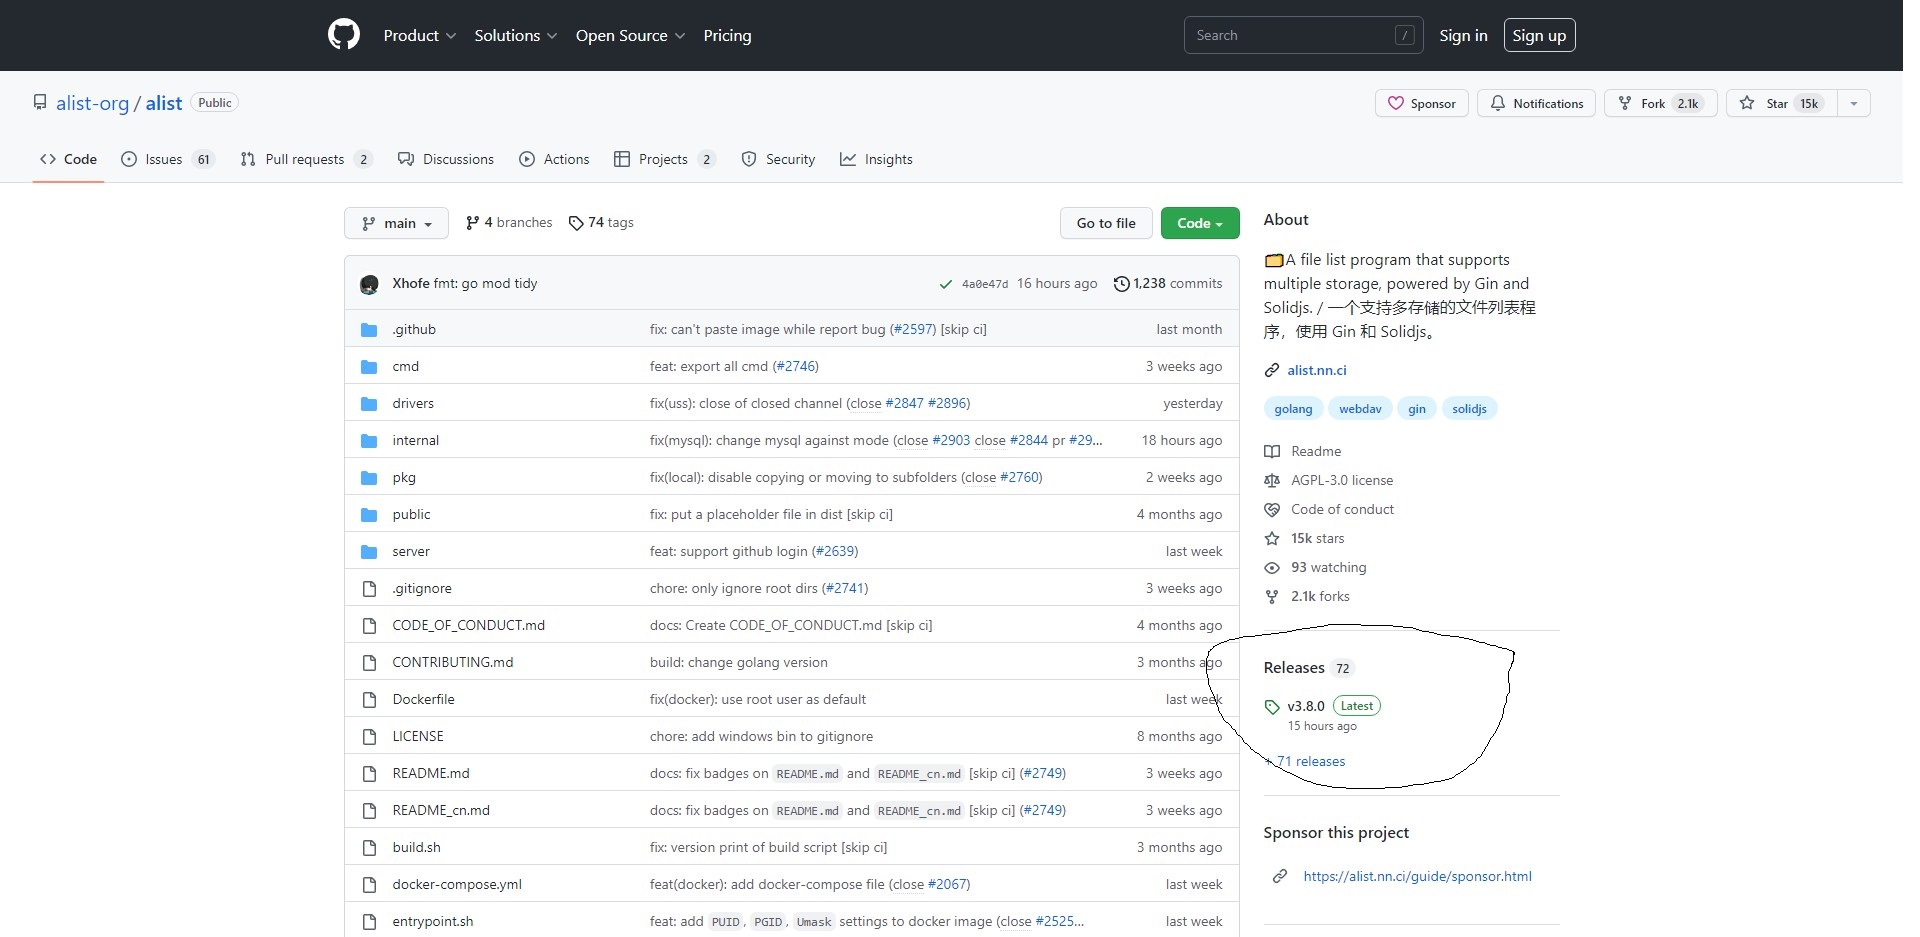The width and height of the screenshot is (1920, 937).
Task: Click the server folder icon
Action: (369, 551)
